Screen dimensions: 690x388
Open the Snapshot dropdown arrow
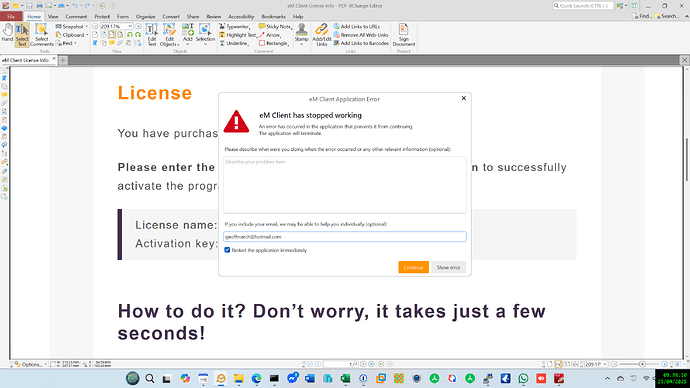pos(86,26)
